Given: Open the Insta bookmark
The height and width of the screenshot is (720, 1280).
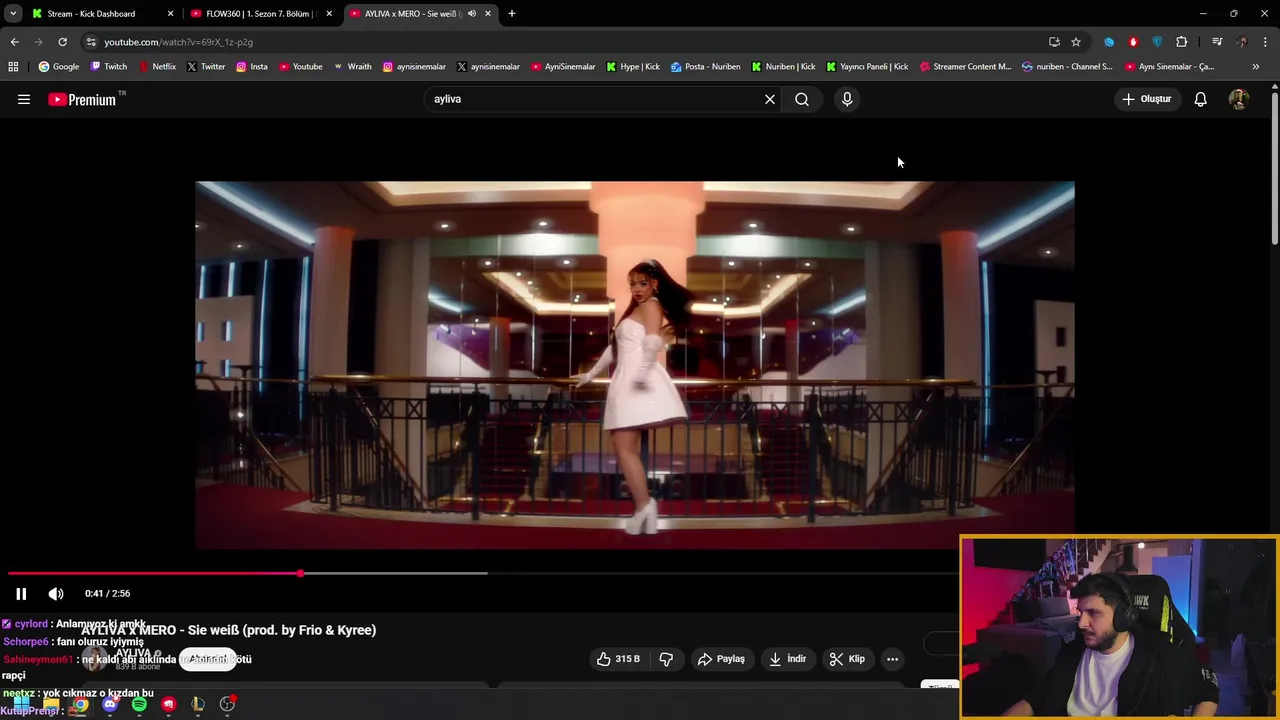Looking at the screenshot, I should point(252,66).
